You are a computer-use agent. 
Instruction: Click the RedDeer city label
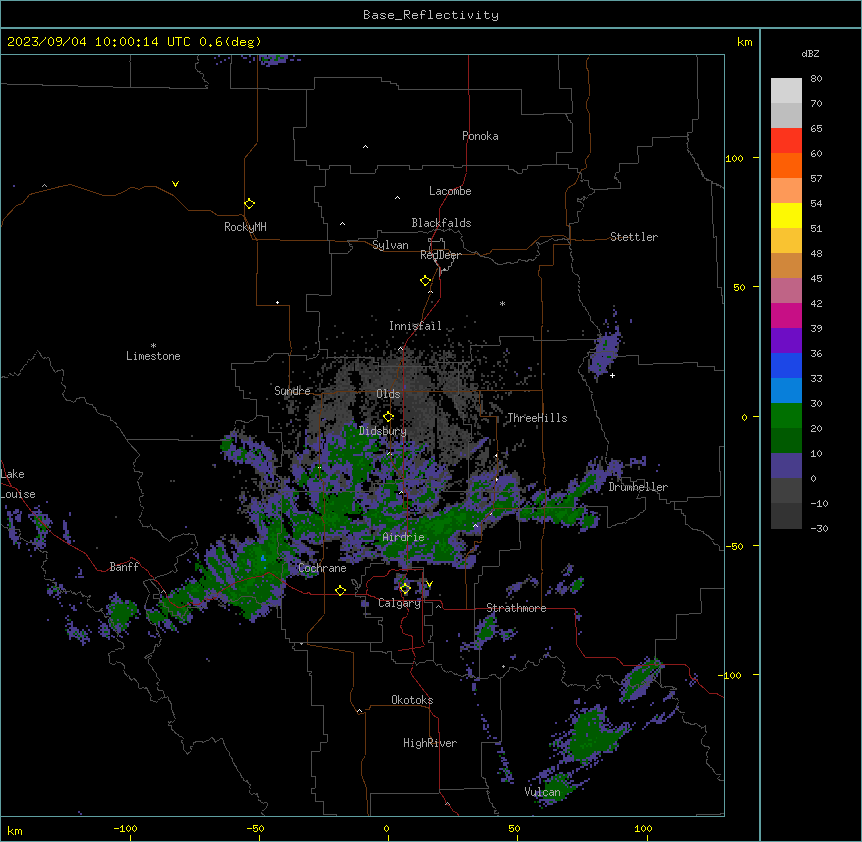pos(440,255)
